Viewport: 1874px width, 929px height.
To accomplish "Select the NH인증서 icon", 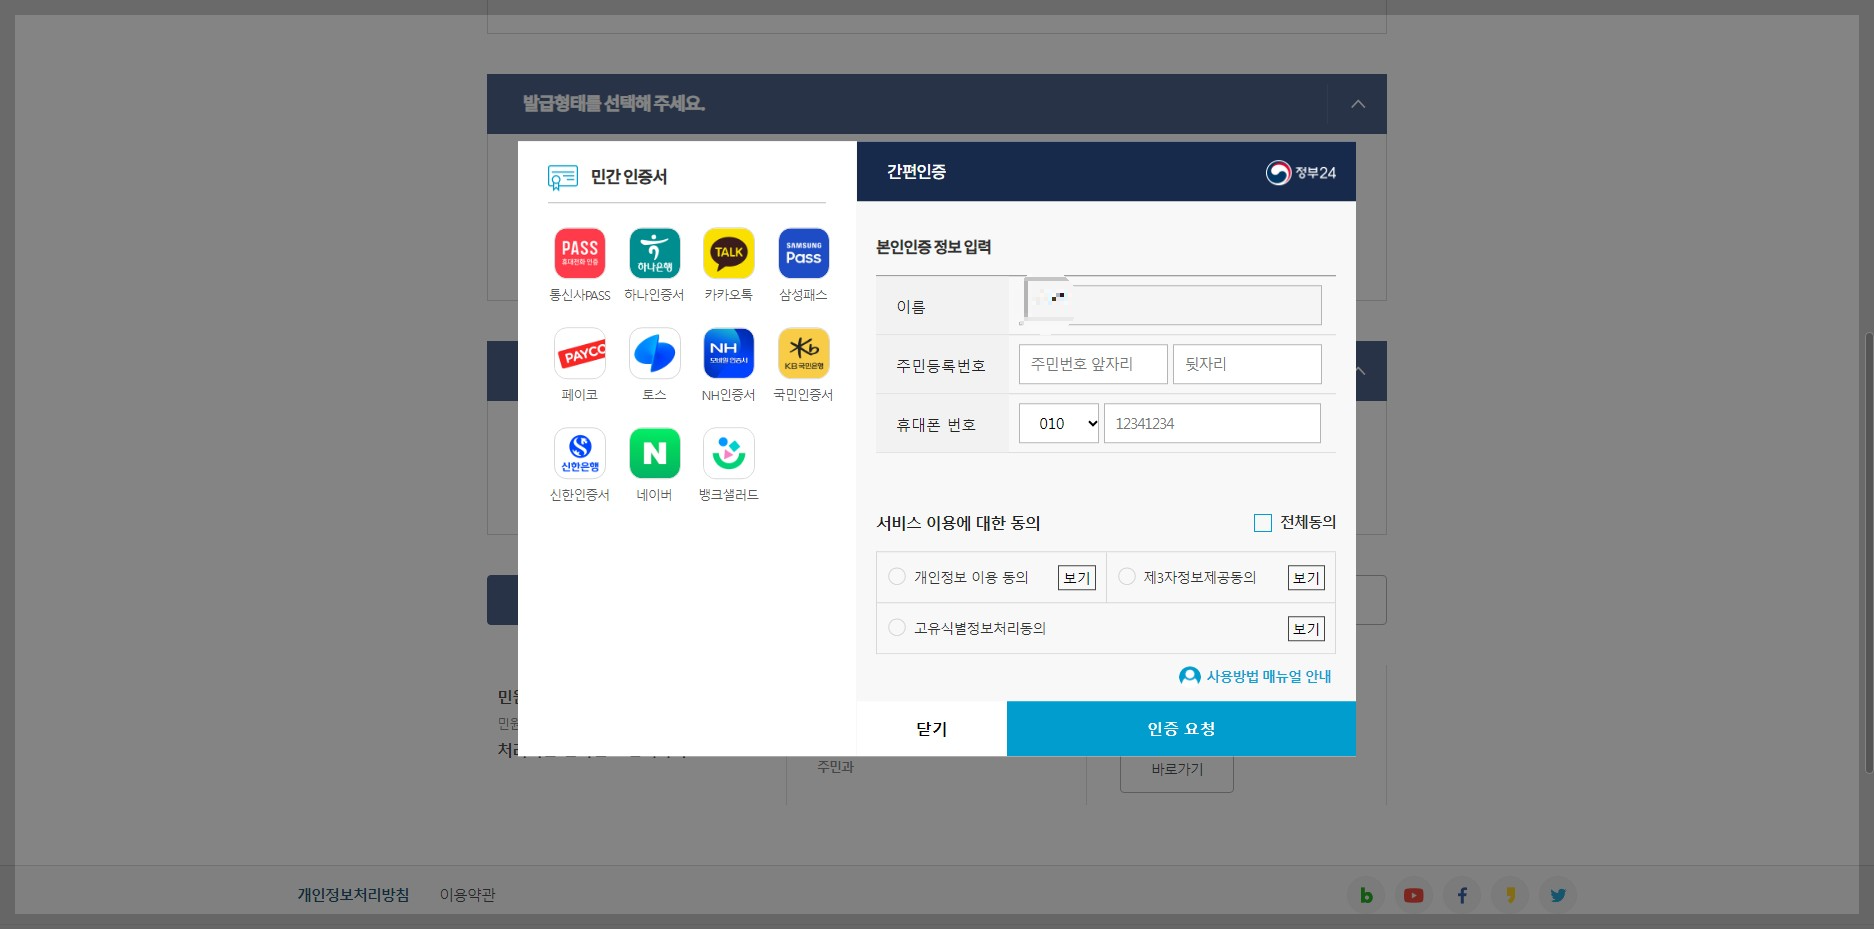I will [x=729, y=353].
